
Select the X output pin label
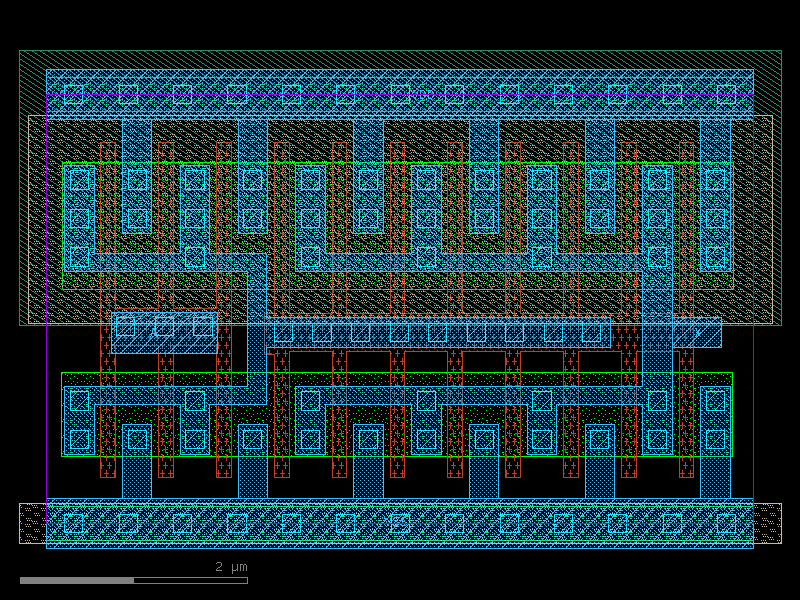point(697,333)
